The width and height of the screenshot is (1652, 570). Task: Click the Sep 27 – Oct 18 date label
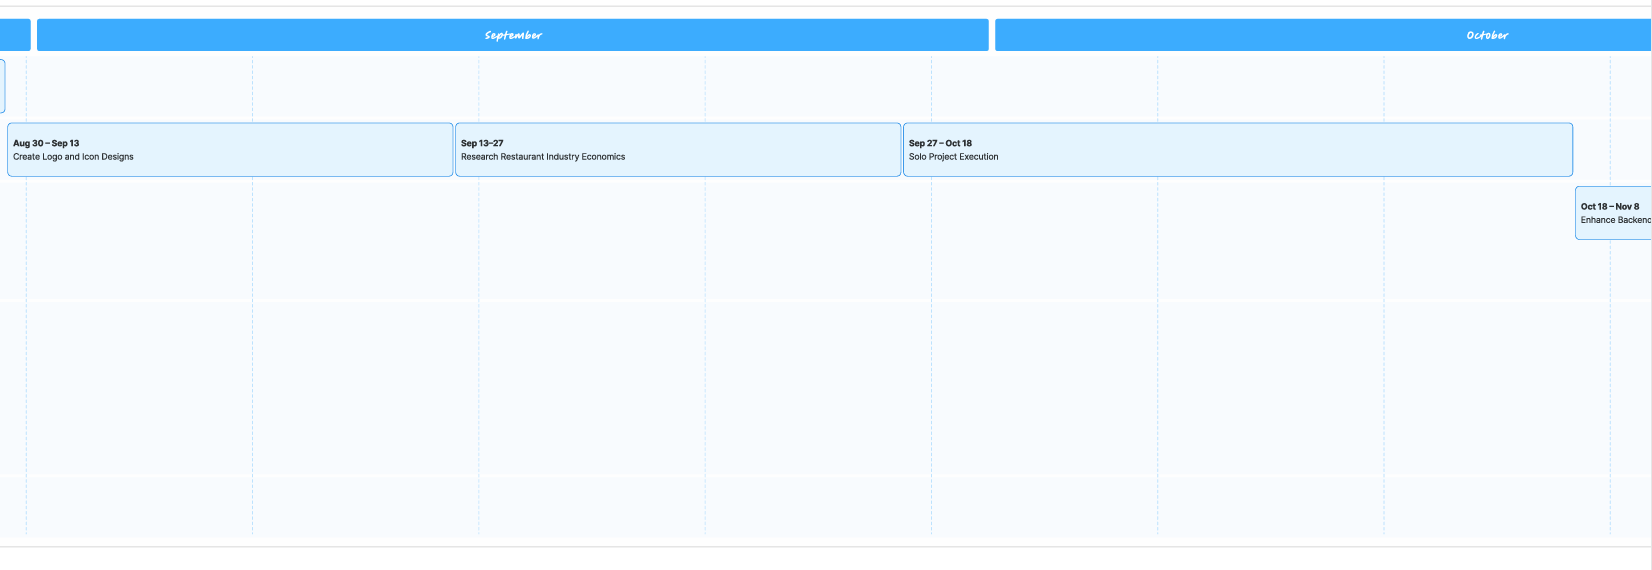coord(940,143)
